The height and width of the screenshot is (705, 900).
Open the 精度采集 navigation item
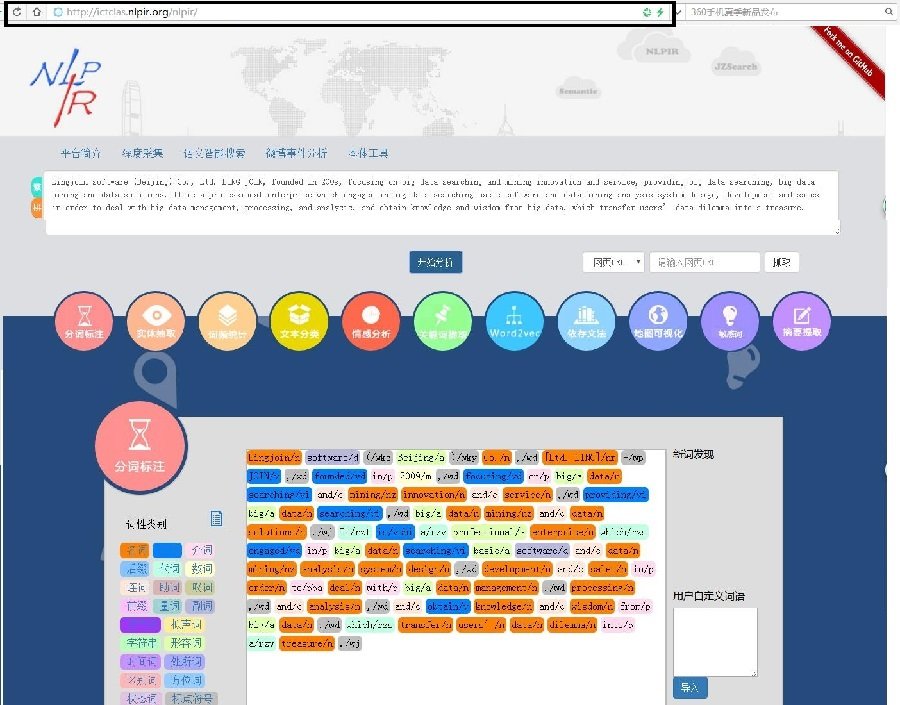point(142,153)
